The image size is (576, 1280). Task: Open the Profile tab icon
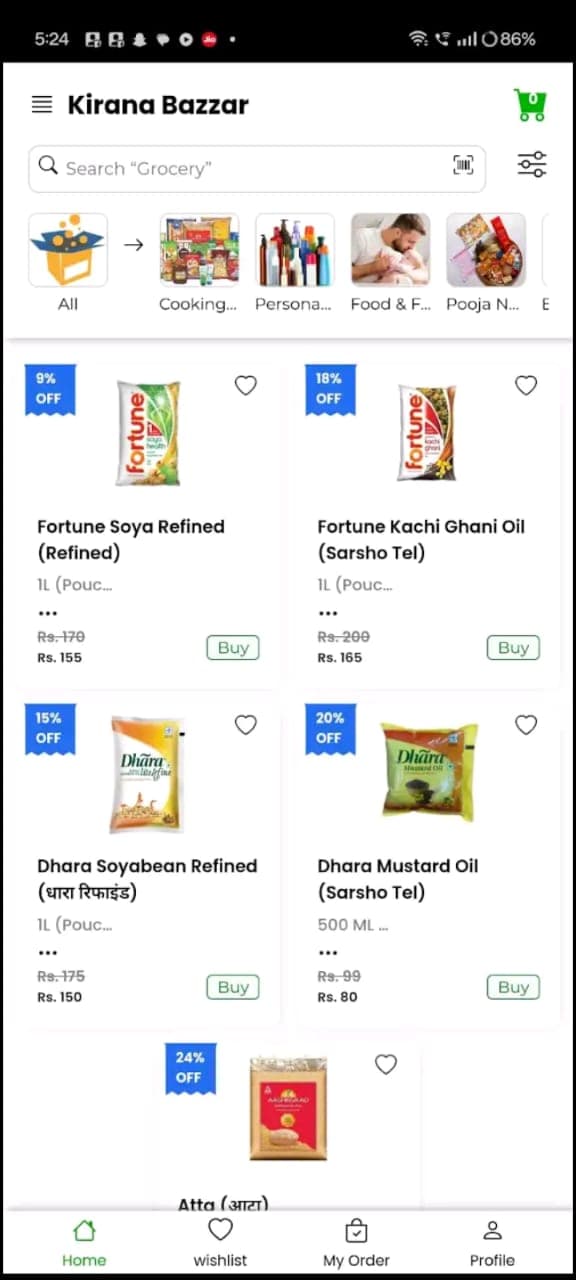tap(492, 1230)
